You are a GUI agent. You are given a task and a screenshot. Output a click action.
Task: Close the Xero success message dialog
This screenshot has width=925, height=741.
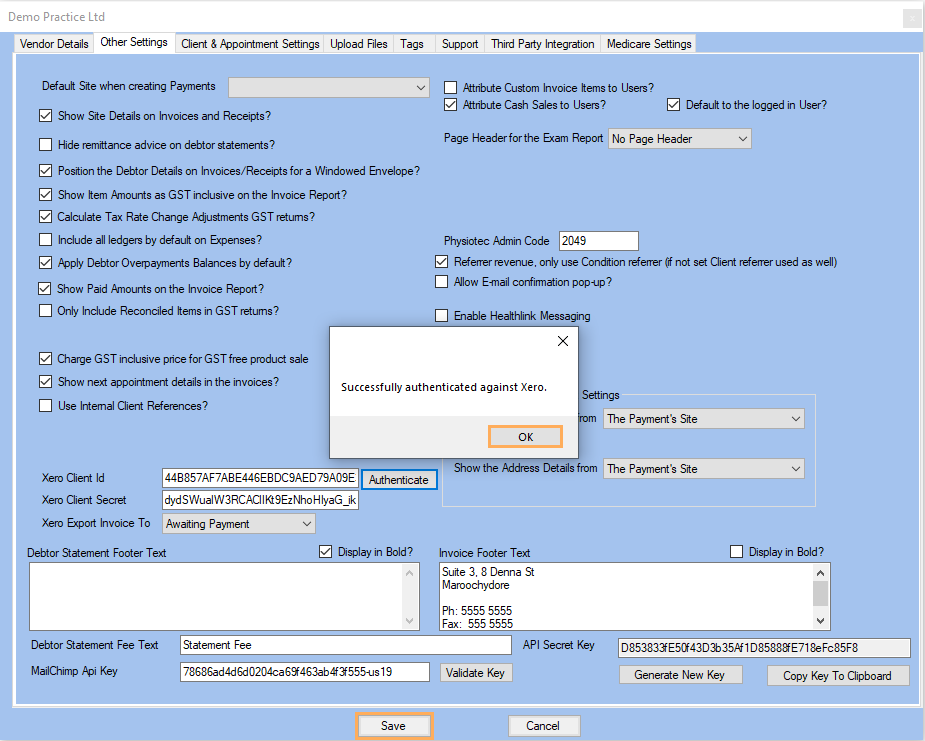pos(562,341)
